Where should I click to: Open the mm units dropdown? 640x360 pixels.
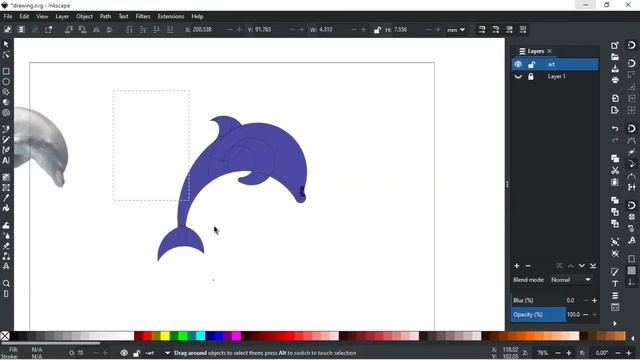point(456,29)
